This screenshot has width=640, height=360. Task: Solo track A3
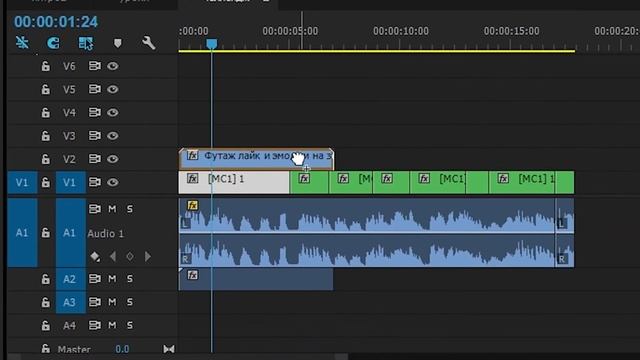click(129, 302)
